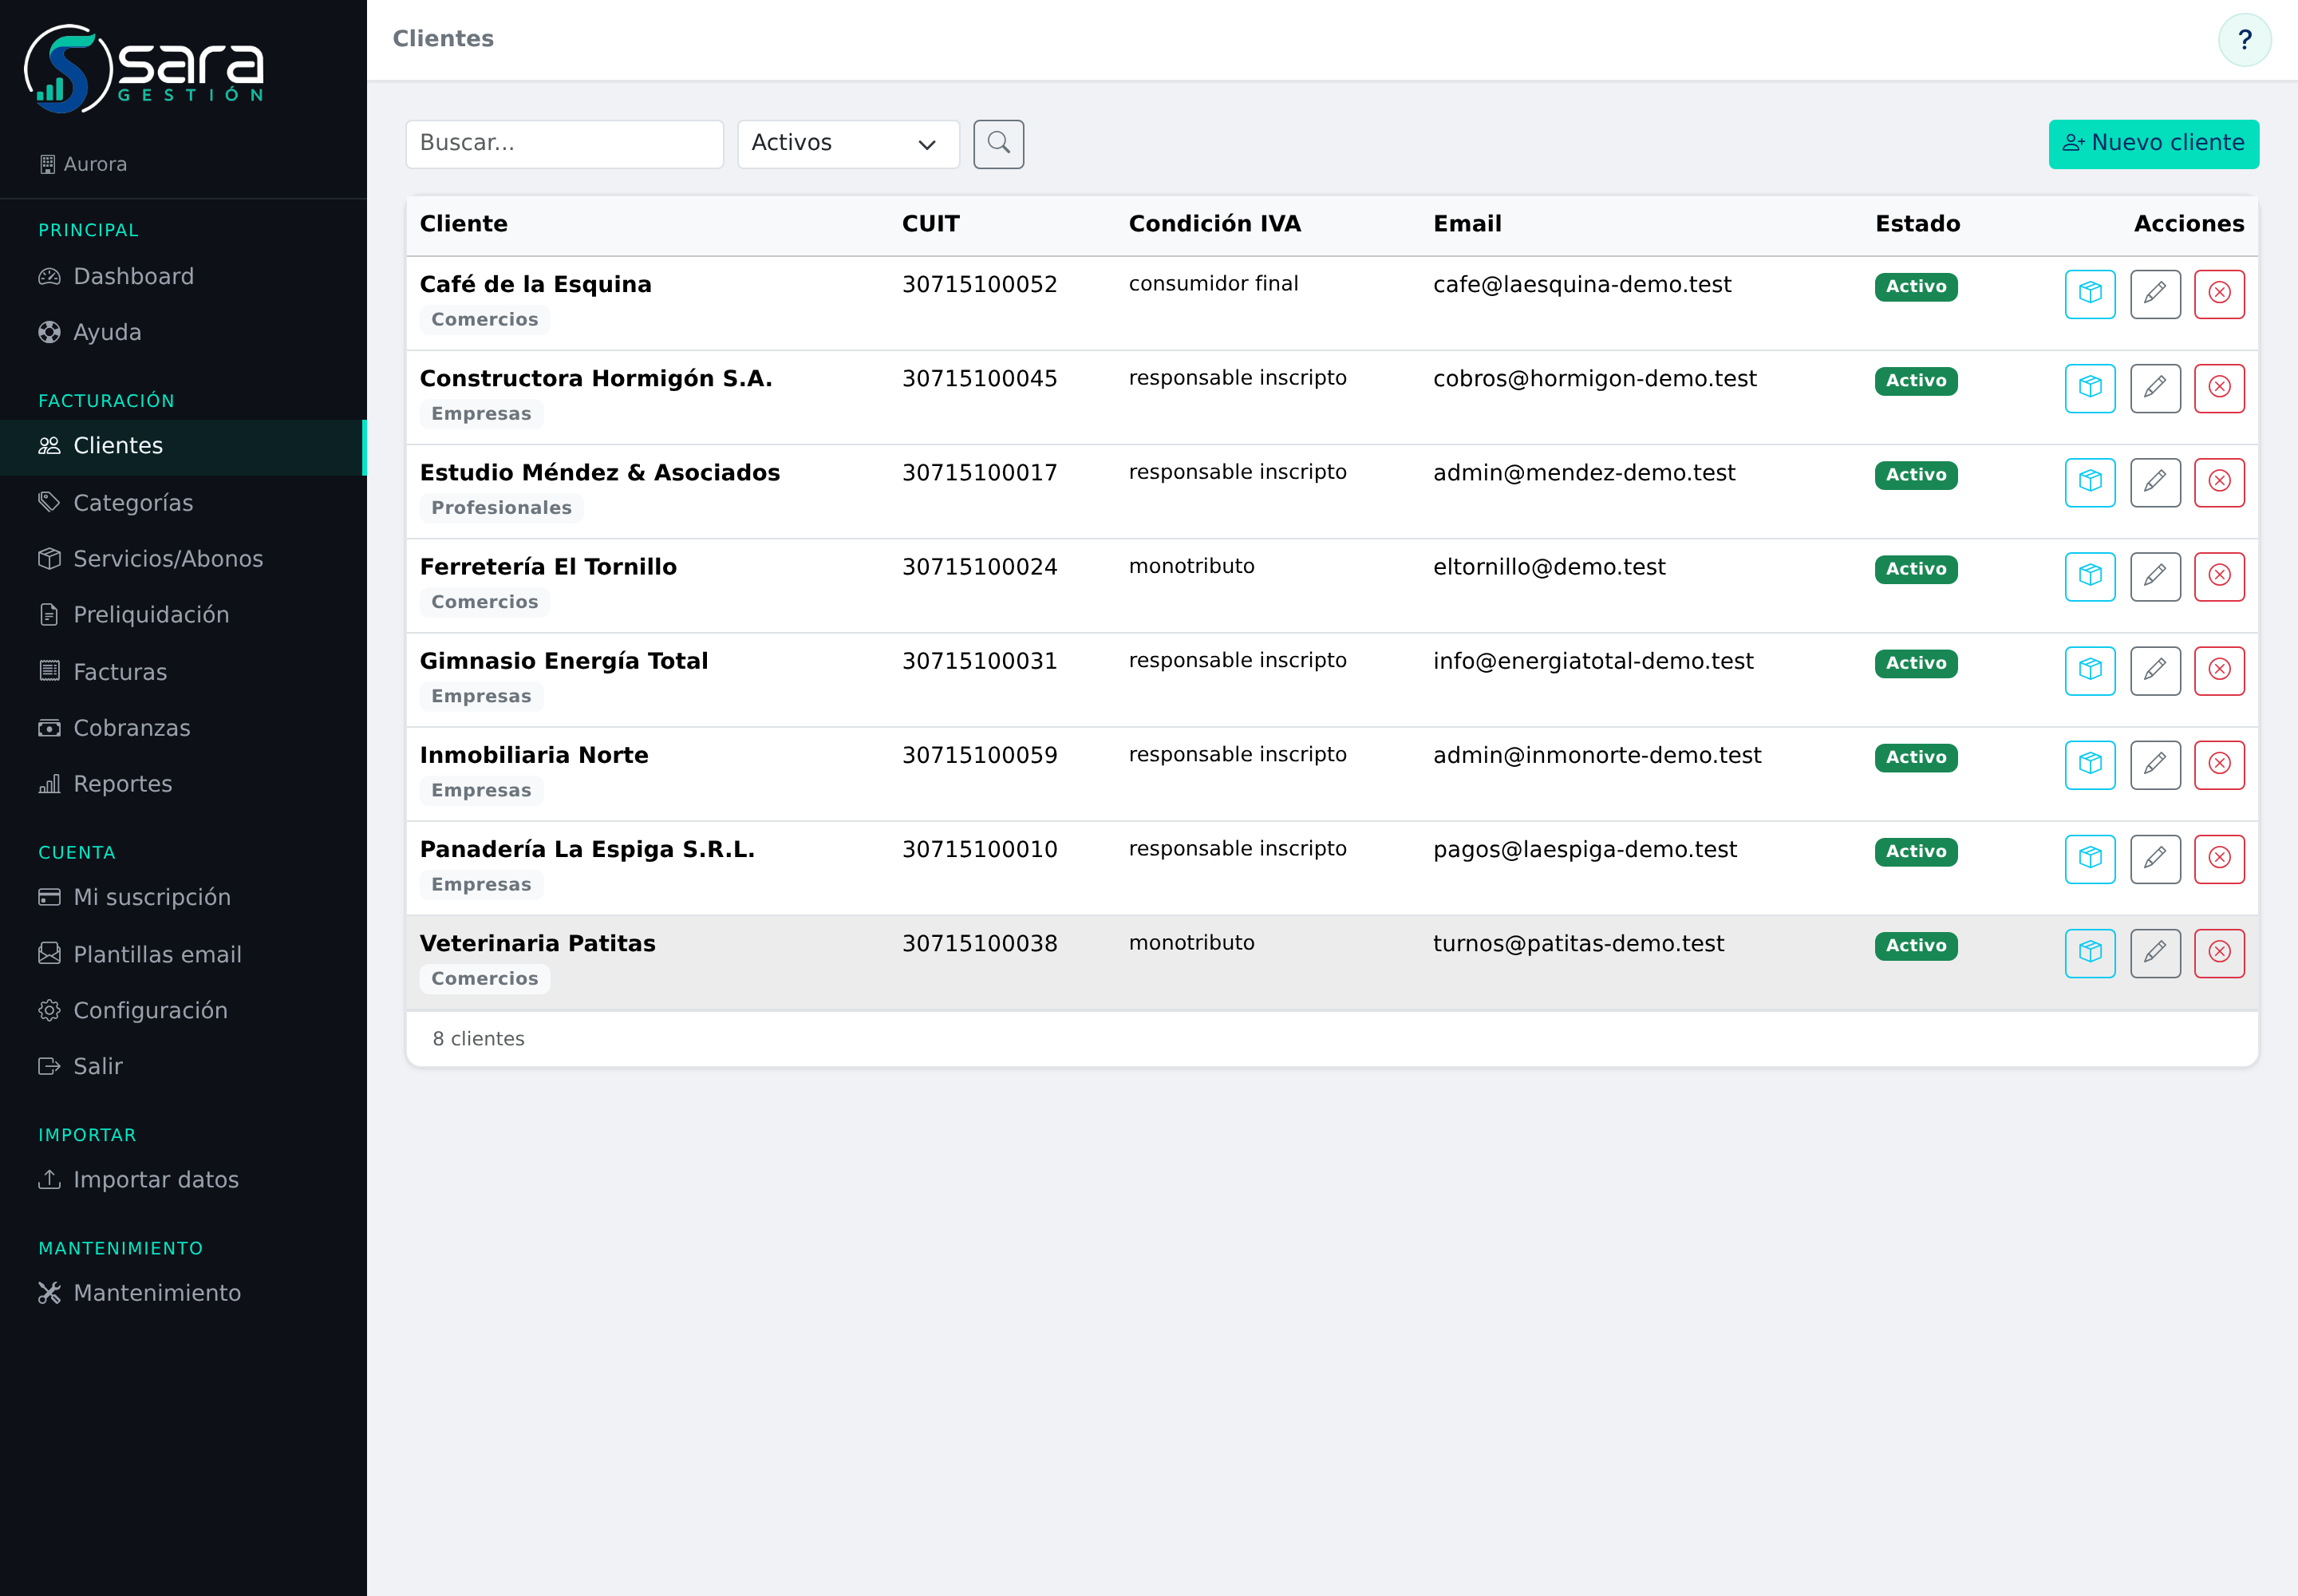This screenshot has width=2298, height=1596.
Task: Edit Ferretería El Tornillo with pencil icon
Action: [x=2155, y=576]
